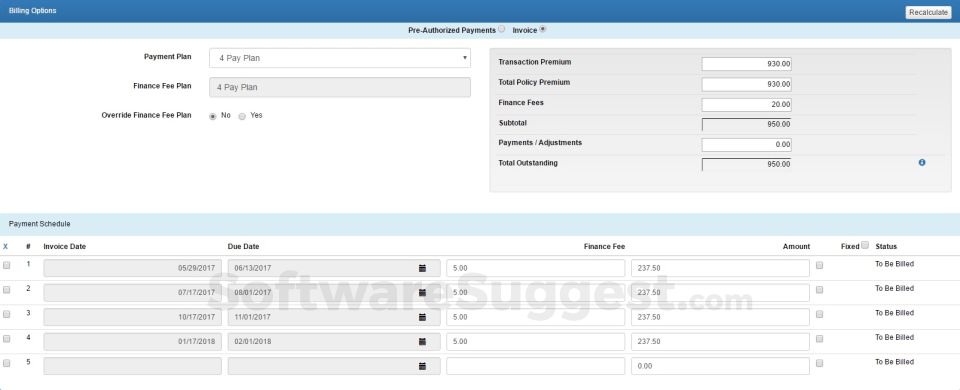Check the Fixed box for row 2

point(819,290)
